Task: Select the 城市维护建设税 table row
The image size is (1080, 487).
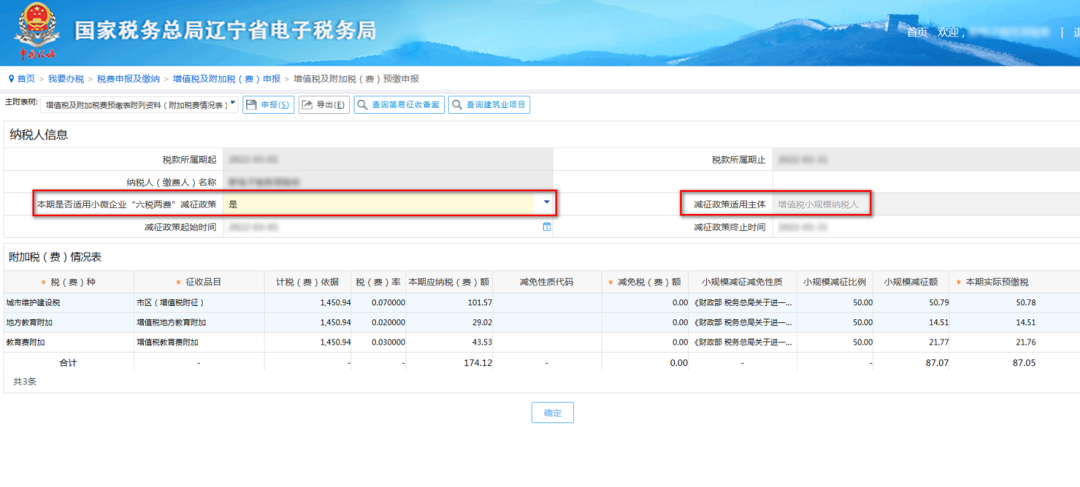Action: [541, 302]
